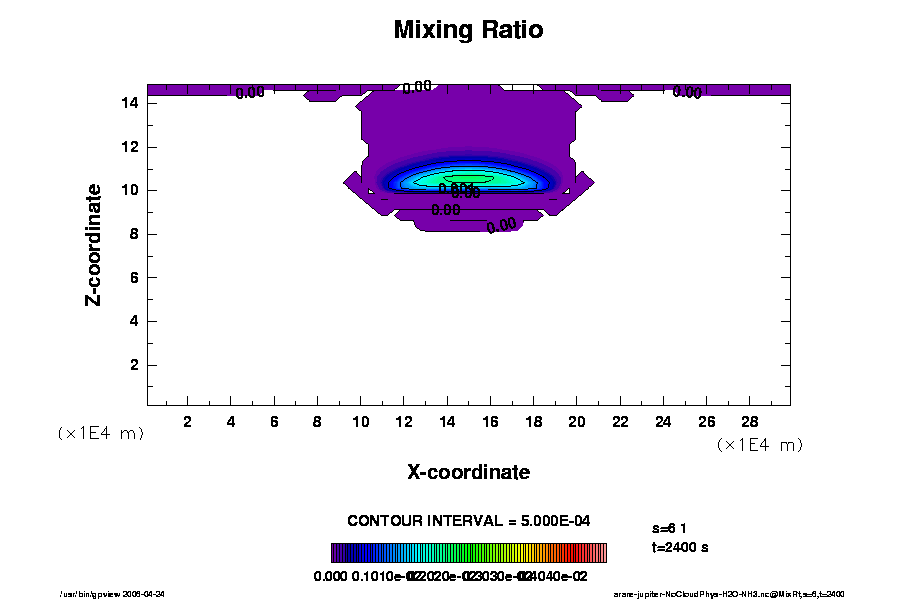Screen dimensions: 900x600
Task: Click the 0.00 contour label at top left
Action: [x=249, y=93]
